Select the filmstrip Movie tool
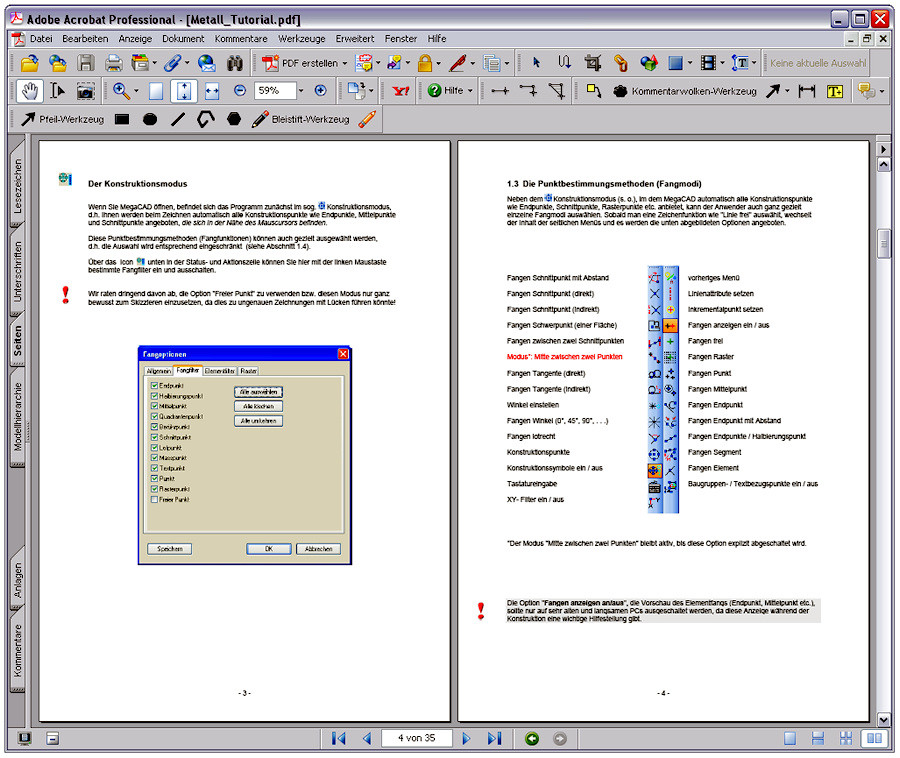Viewport: 900px width, 758px height. pyautogui.click(x=709, y=63)
